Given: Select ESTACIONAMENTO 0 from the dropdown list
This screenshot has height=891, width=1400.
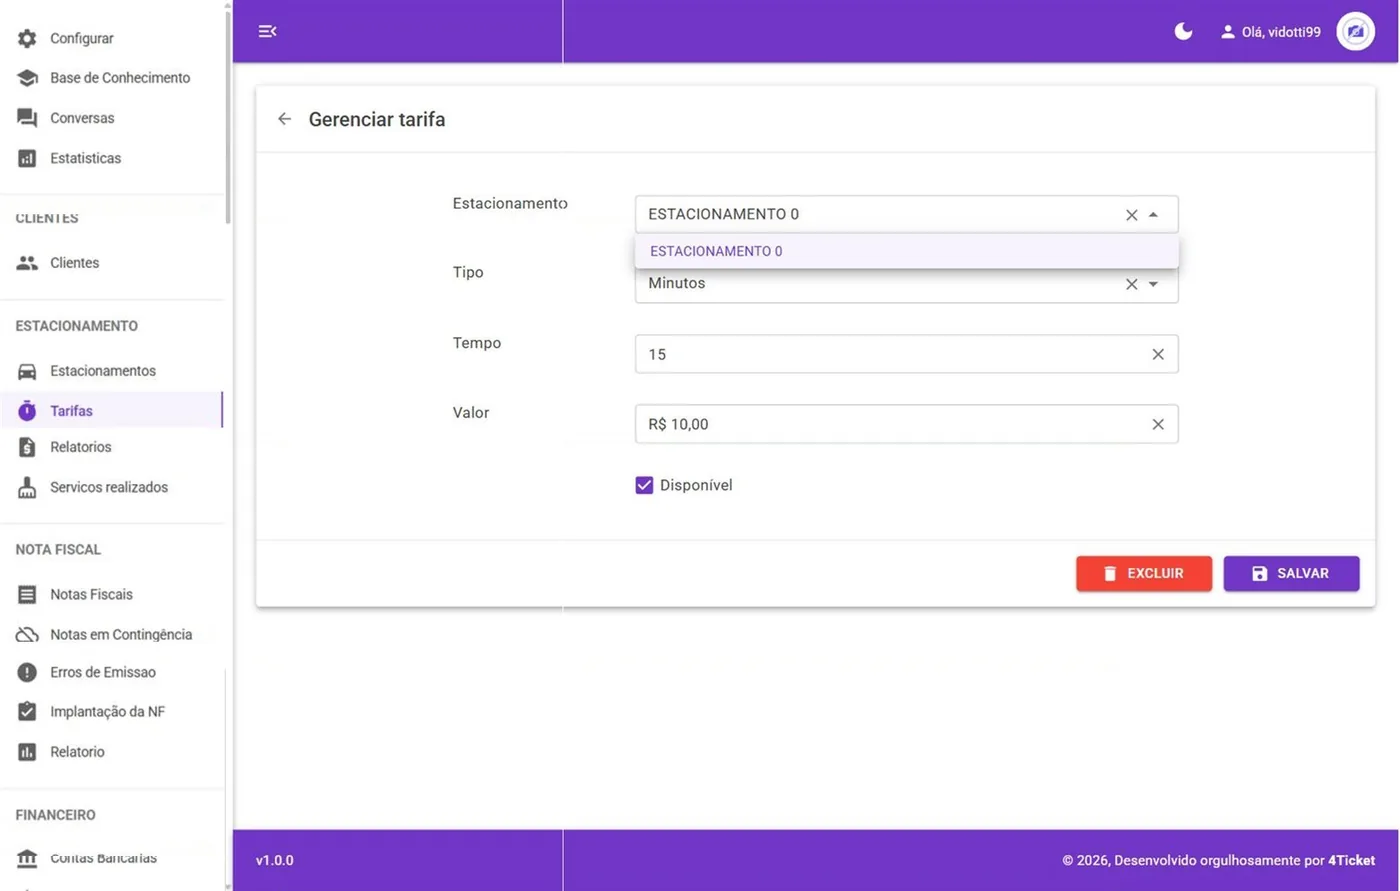Looking at the screenshot, I should pyautogui.click(x=907, y=251).
